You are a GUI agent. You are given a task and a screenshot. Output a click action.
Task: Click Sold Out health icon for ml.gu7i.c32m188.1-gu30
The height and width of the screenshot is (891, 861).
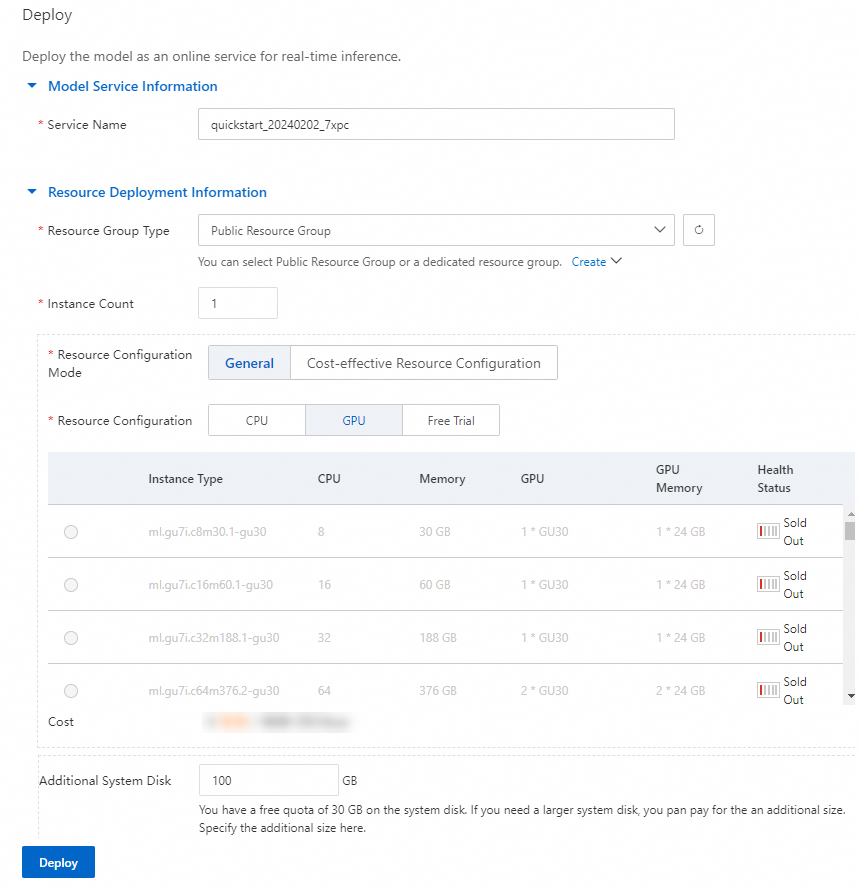click(x=768, y=638)
